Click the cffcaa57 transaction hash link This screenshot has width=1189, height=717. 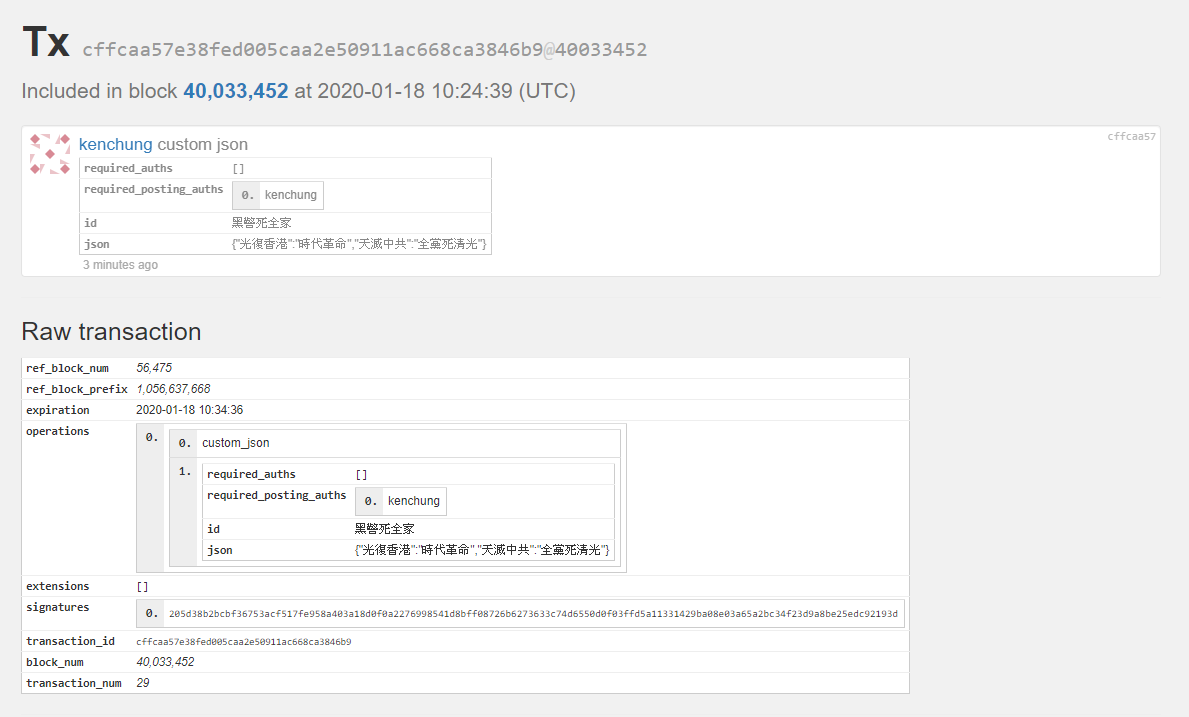1131,136
